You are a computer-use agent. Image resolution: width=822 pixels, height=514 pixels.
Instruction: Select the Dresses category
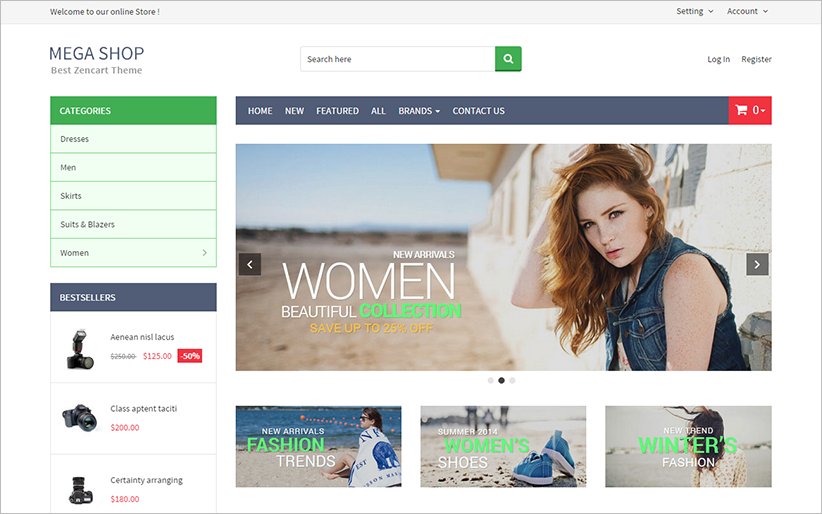pos(133,139)
